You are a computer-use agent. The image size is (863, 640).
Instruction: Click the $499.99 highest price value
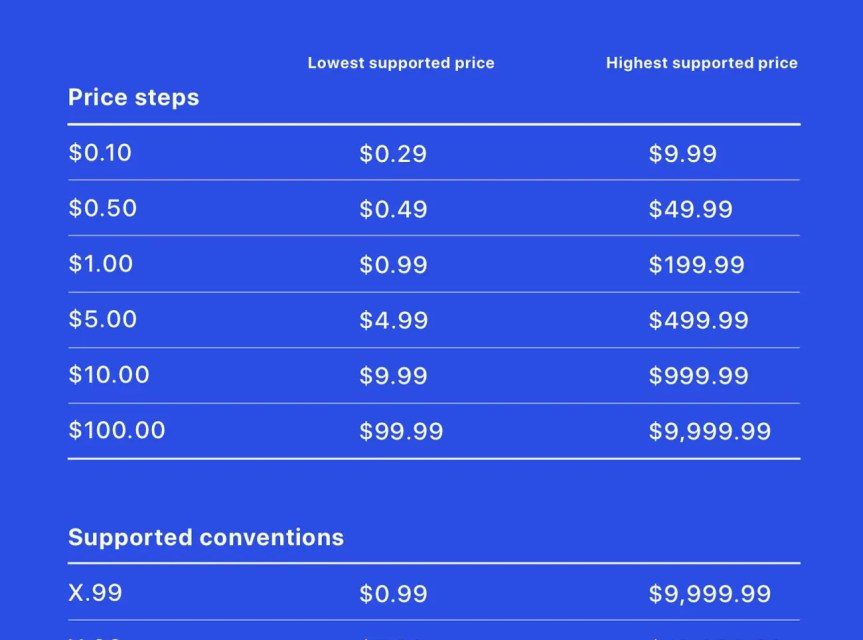698,321
